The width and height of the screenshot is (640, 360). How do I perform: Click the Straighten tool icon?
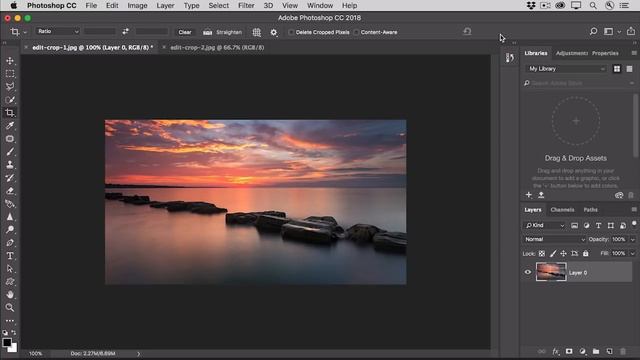[x=207, y=32]
